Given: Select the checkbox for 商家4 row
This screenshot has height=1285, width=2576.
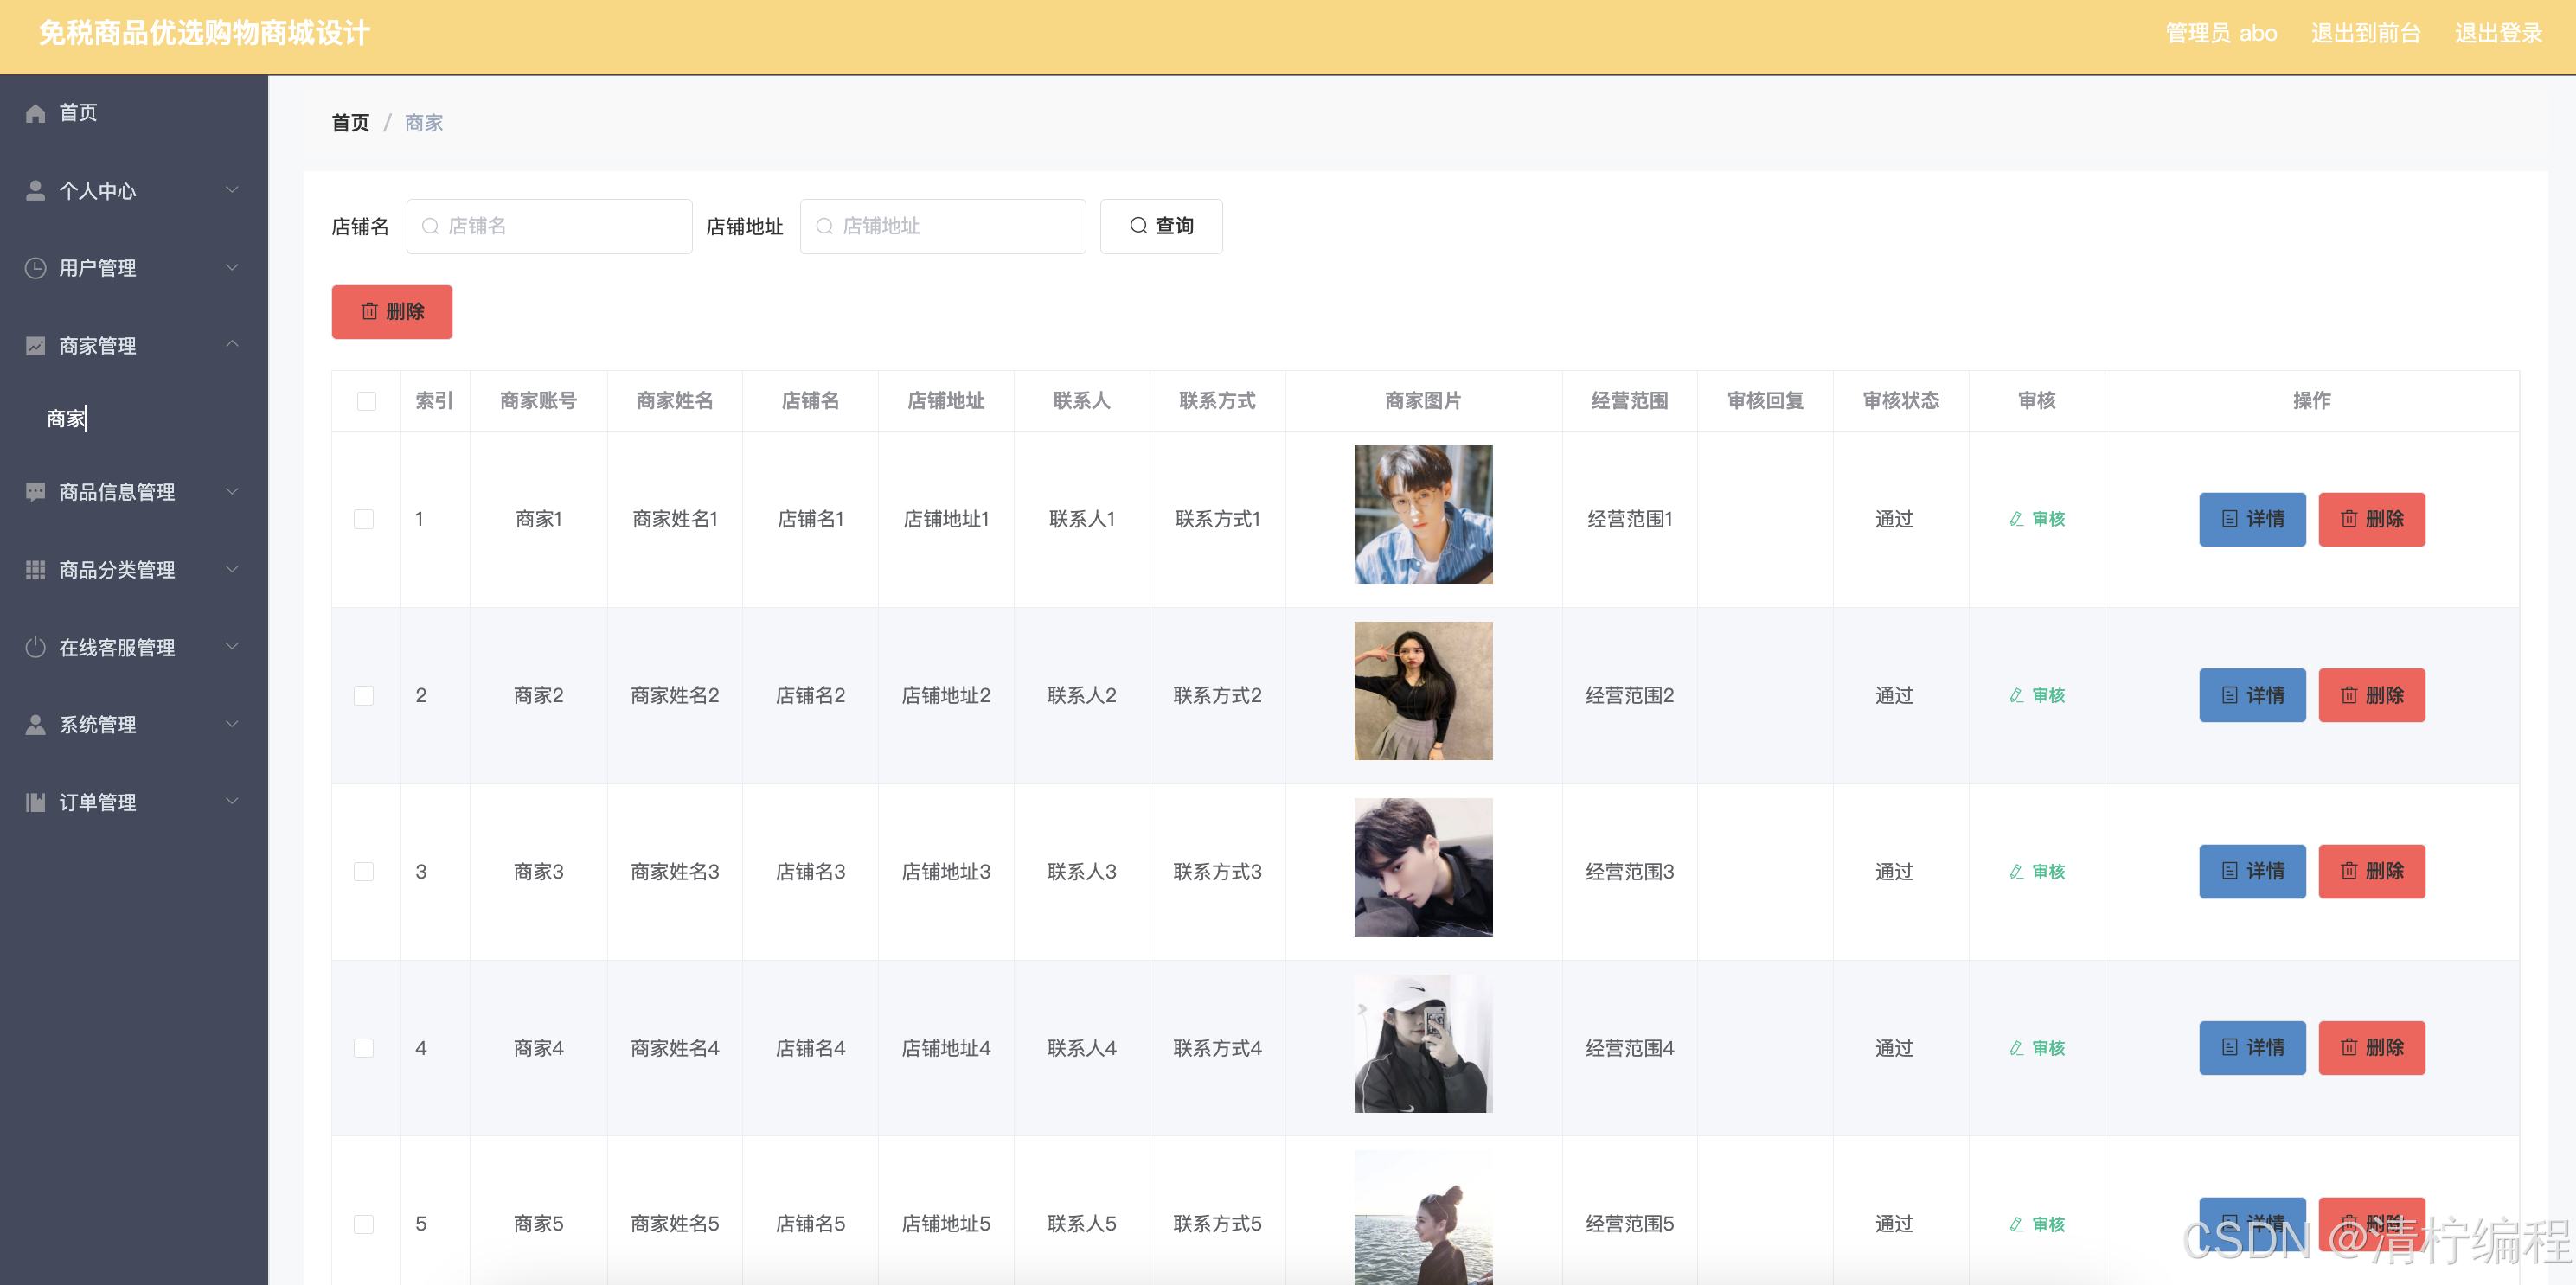Looking at the screenshot, I should coord(364,1048).
